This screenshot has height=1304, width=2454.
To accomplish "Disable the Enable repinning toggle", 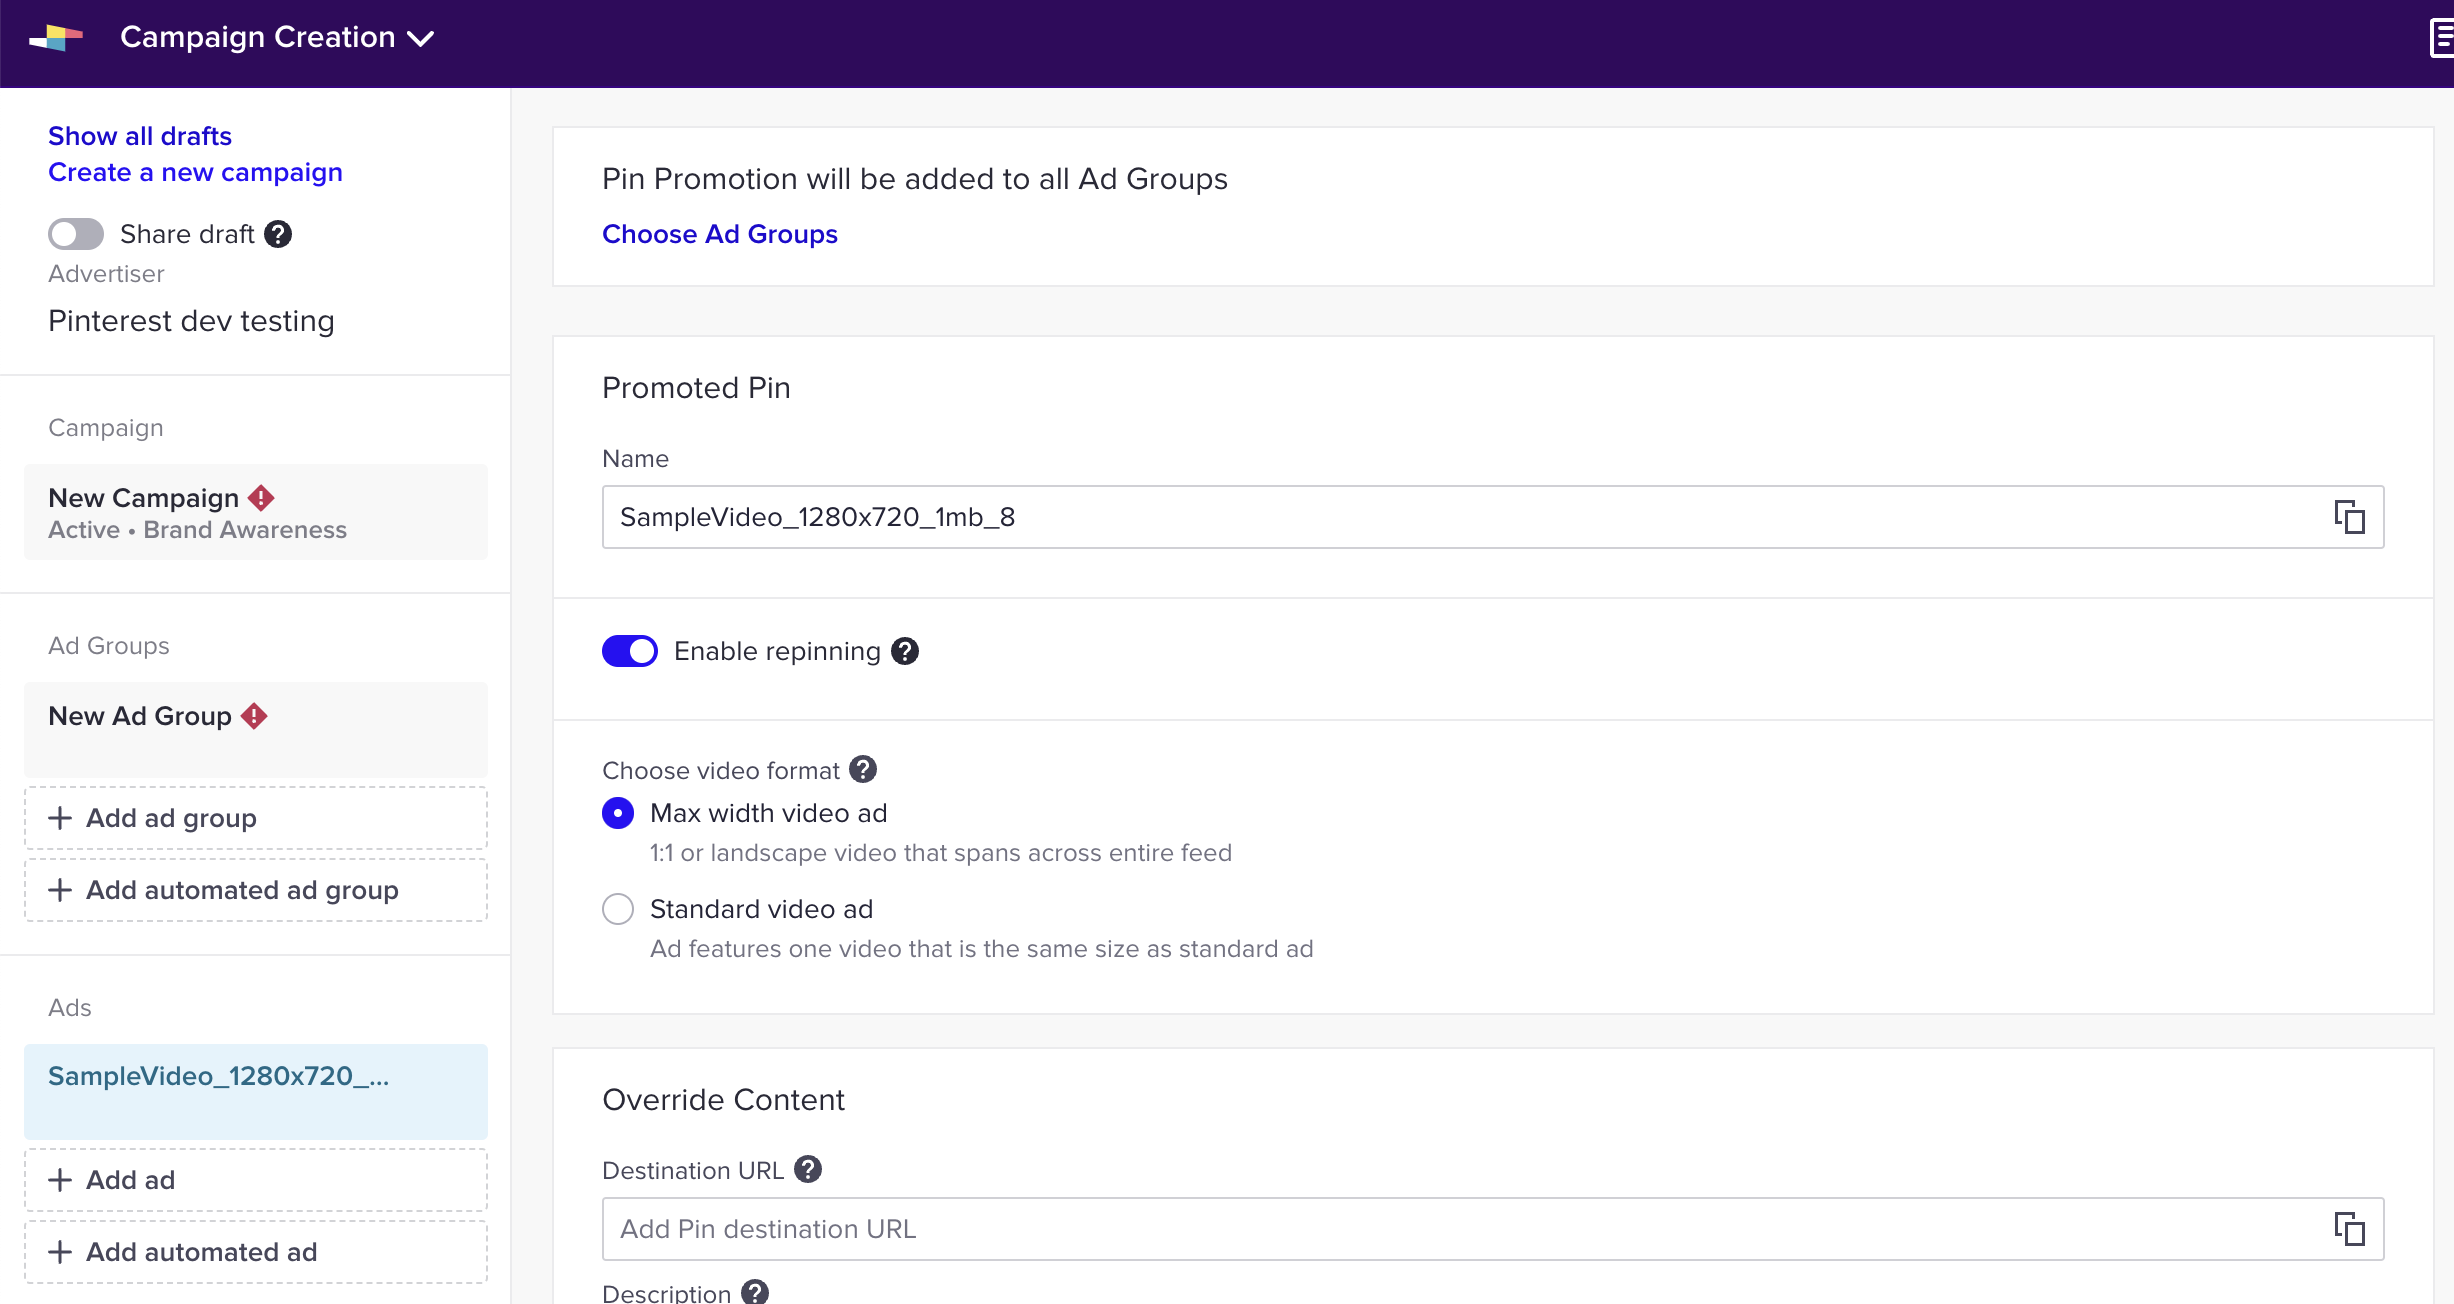I will (630, 651).
